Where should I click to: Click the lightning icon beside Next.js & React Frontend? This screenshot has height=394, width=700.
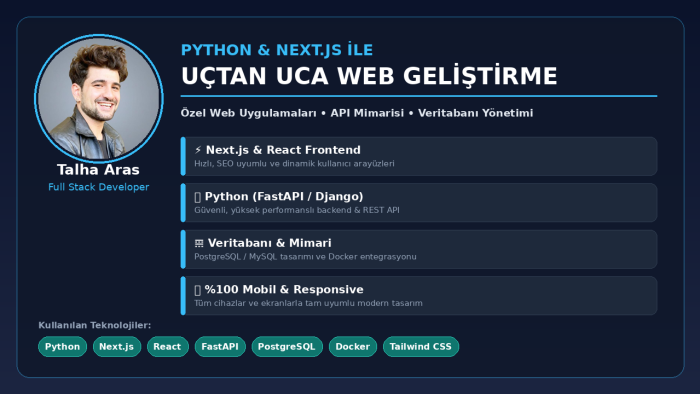coord(198,150)
